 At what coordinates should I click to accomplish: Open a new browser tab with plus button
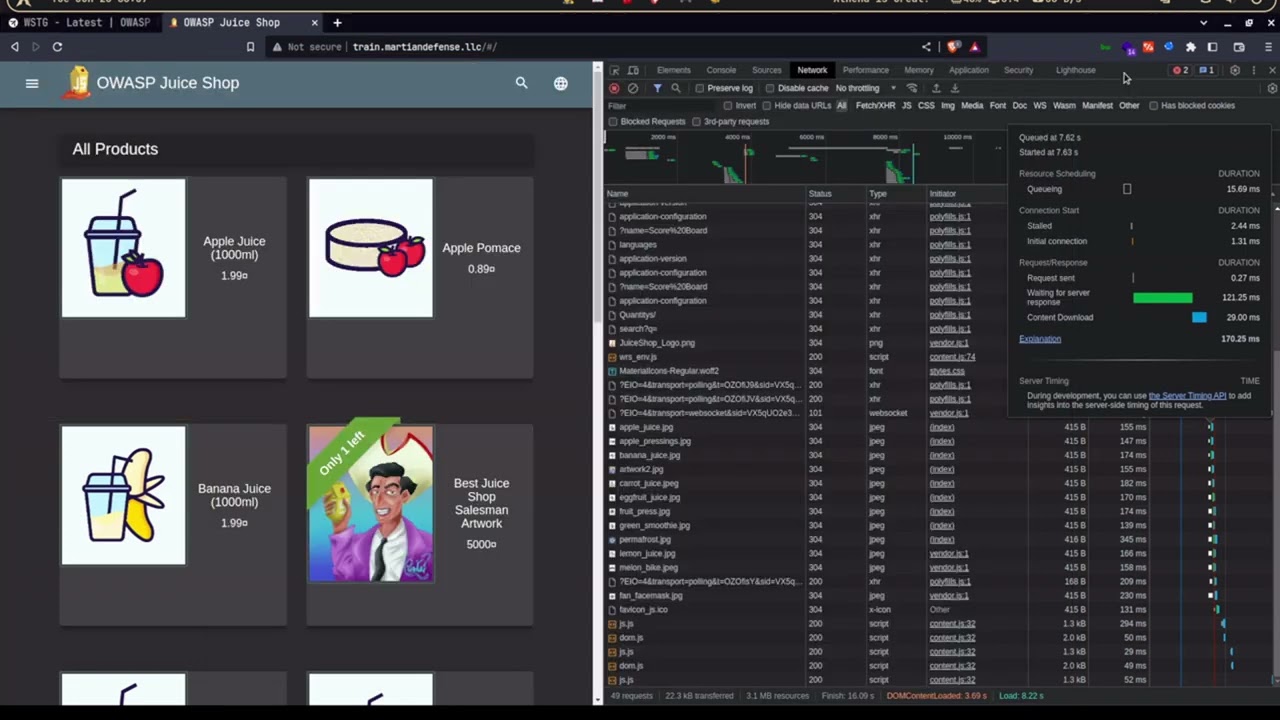click(x=337, y=22)
